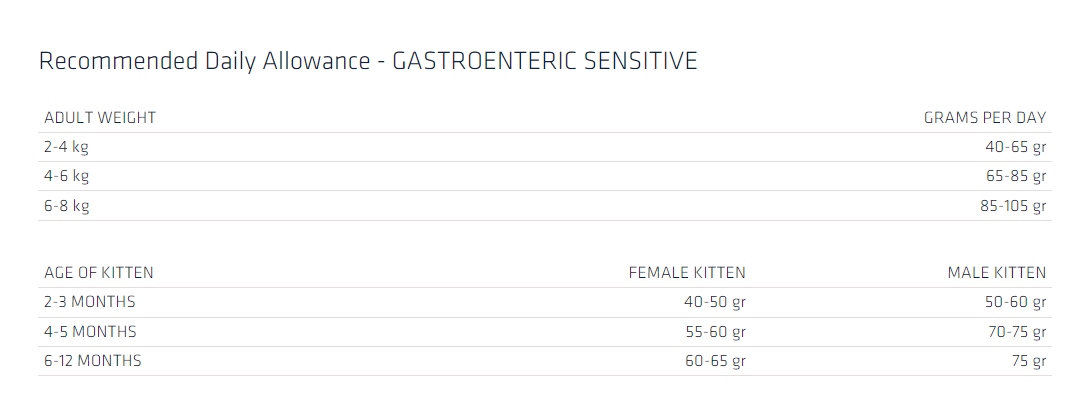Click the 6-12 MONTHS row label
The width and height of the screenshot is (1081, 408).
93,361
